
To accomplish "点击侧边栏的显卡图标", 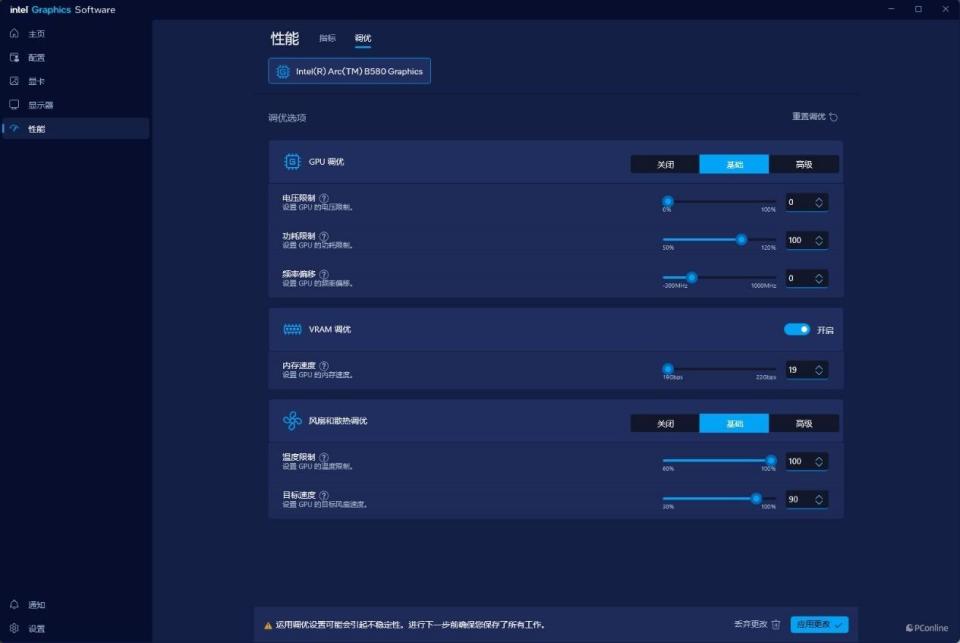I will pyautogui.click(x=14, y=80).
